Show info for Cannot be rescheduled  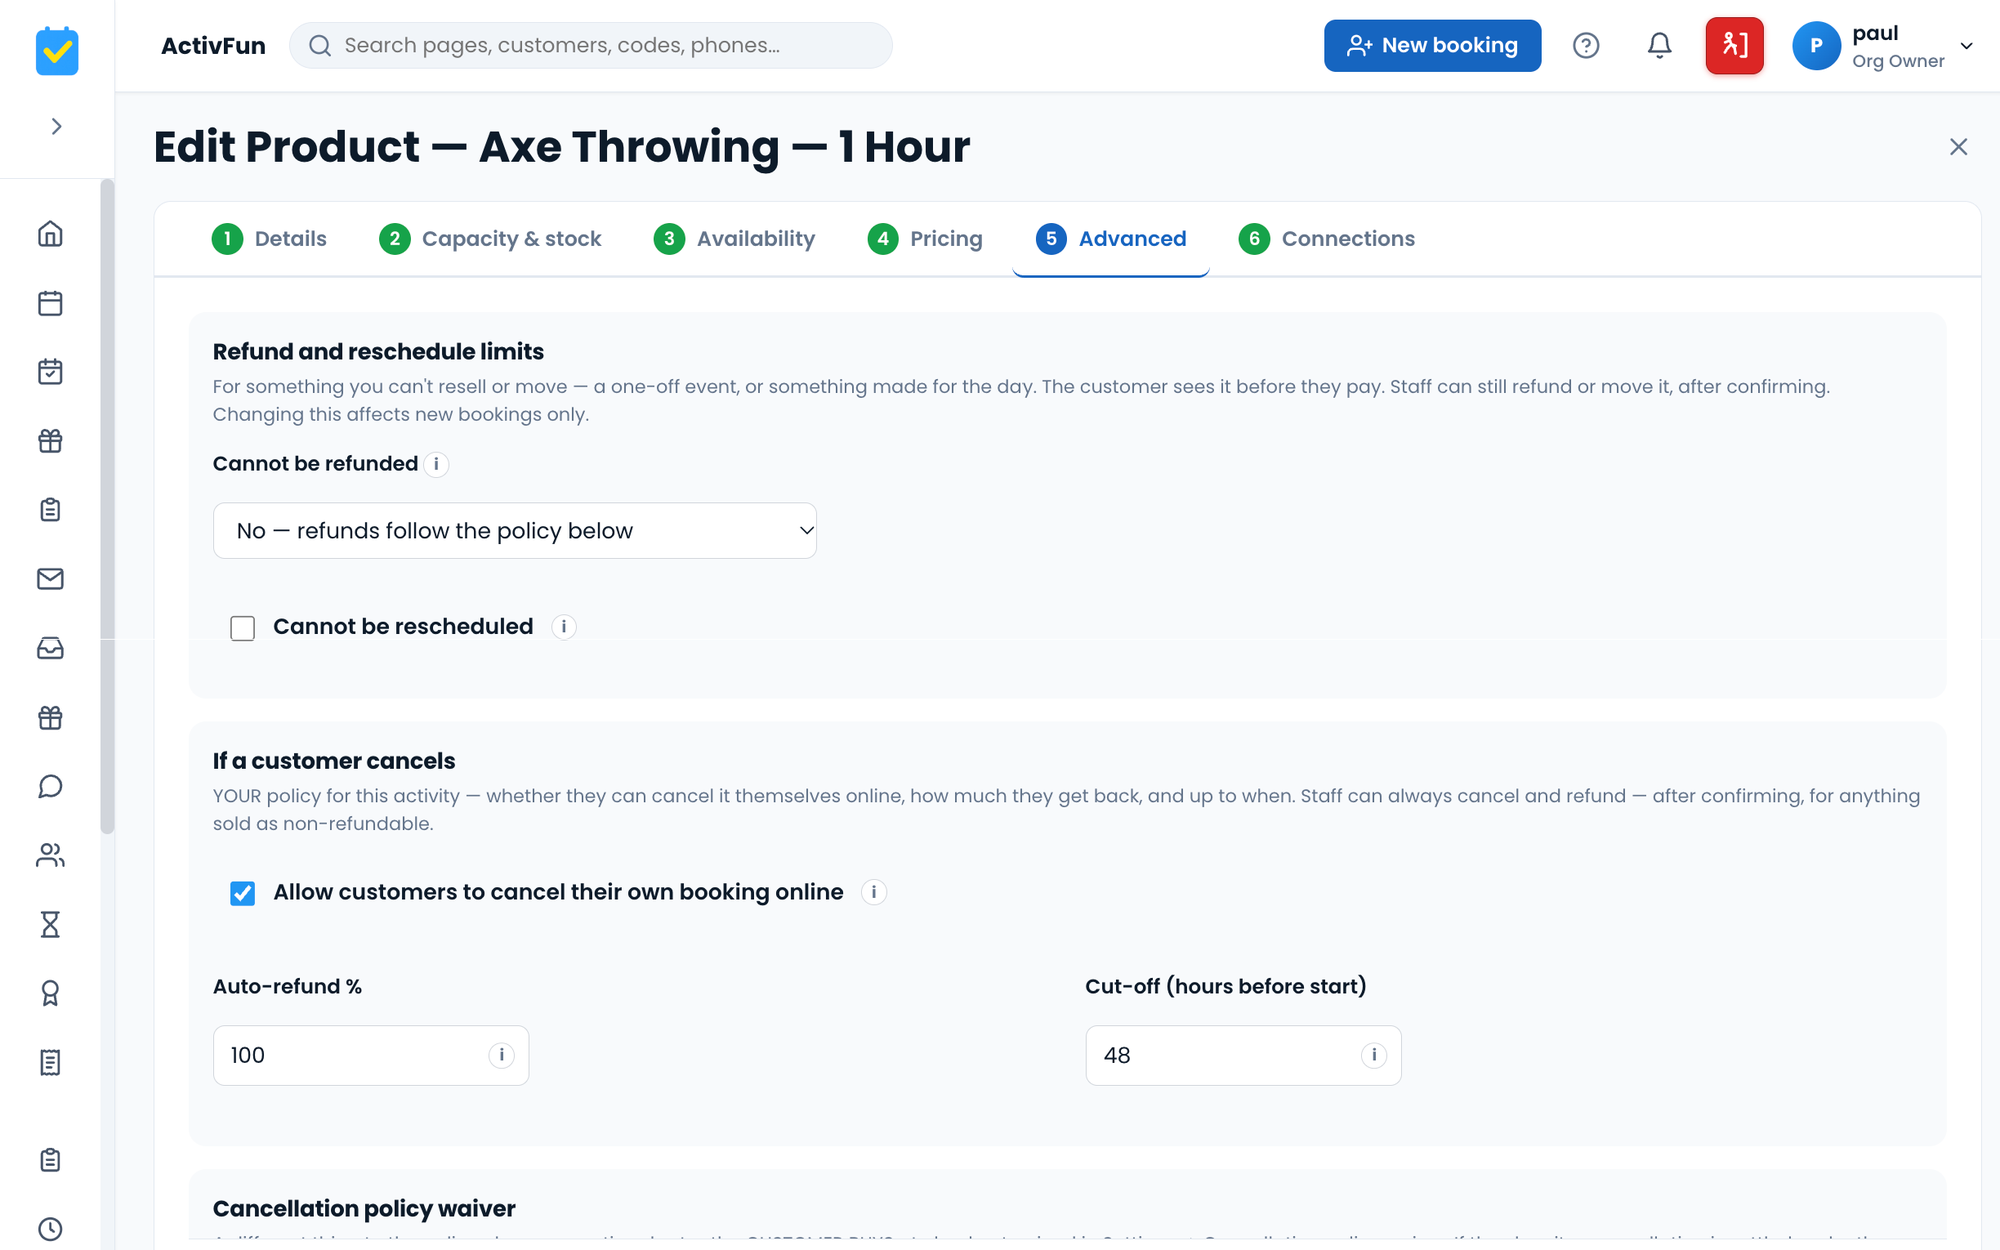(x=564, y=627)
